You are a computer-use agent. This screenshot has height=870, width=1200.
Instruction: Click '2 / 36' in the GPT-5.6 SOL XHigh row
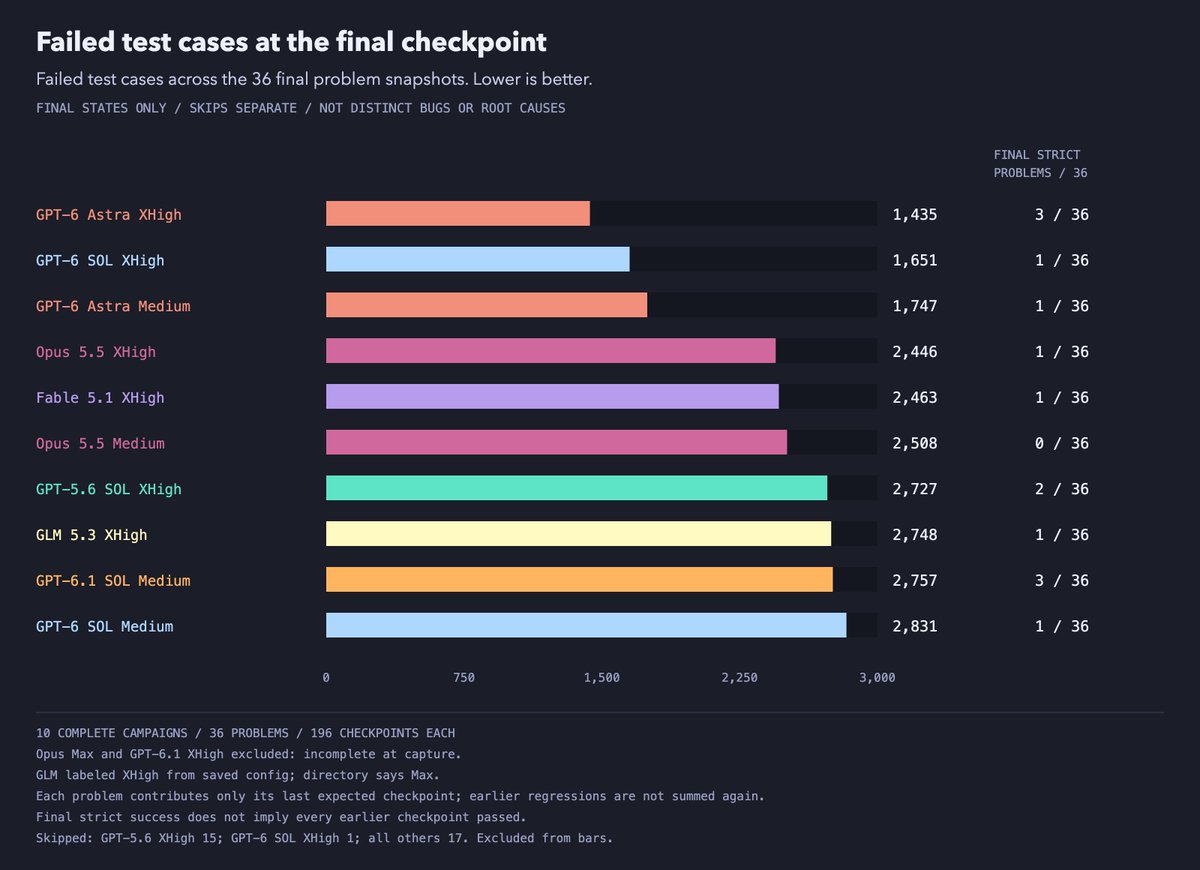click(1062, 489)
